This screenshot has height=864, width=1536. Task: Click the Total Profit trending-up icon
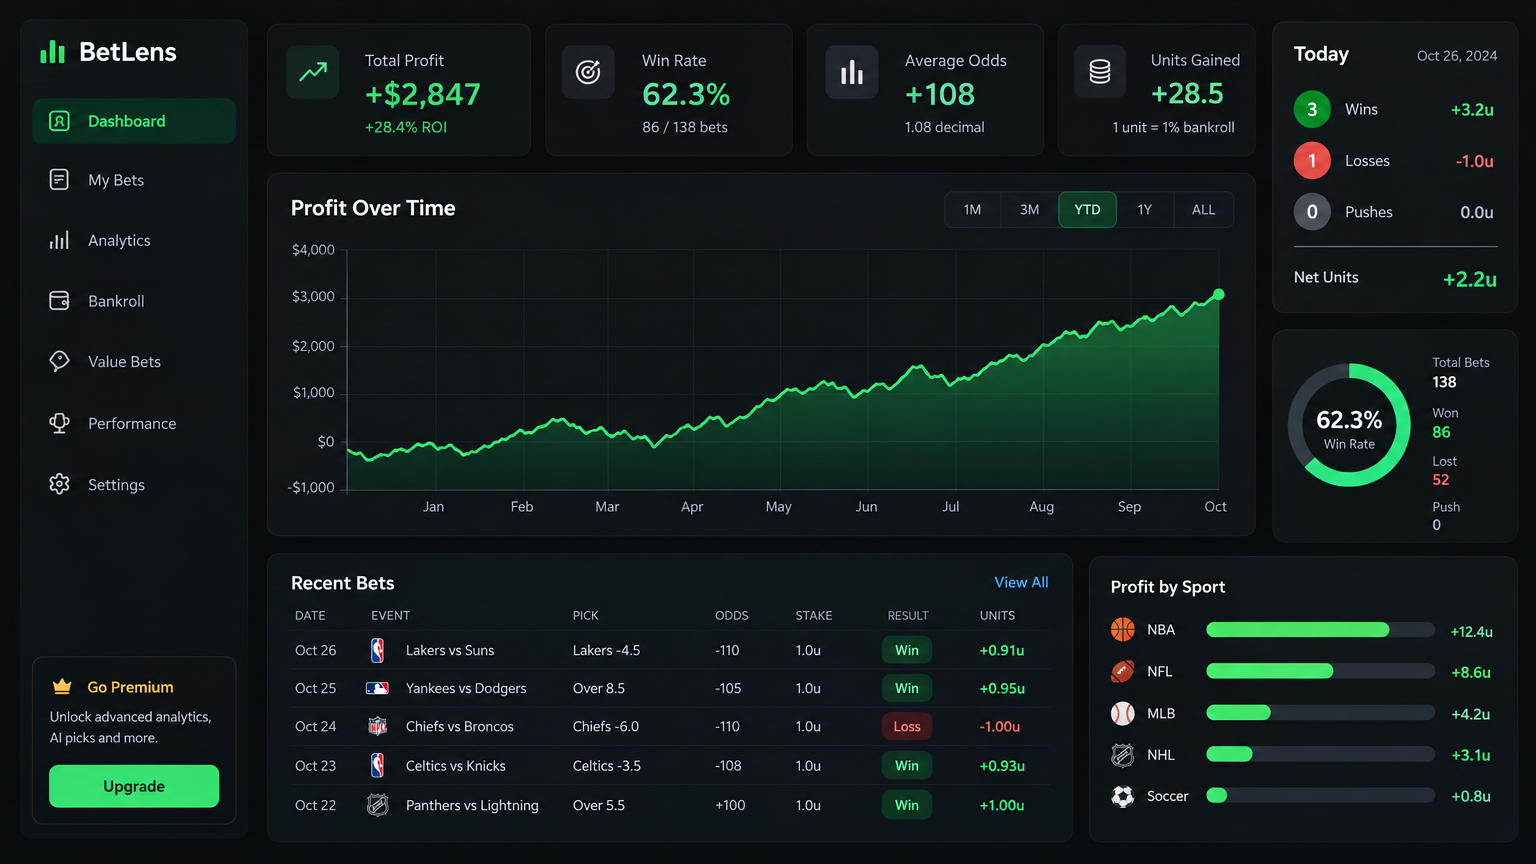pos(313,72)
